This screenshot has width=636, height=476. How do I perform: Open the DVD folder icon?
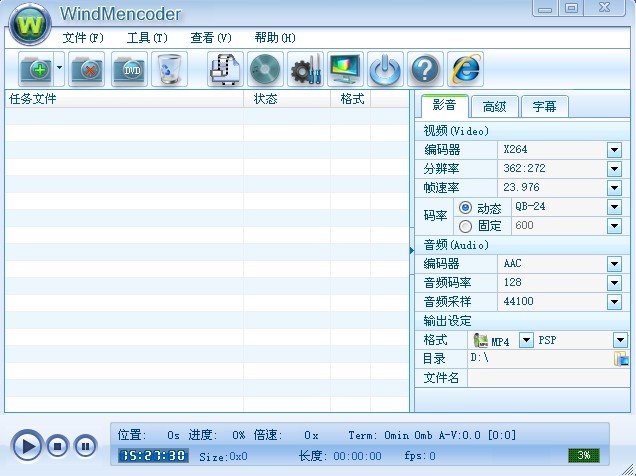coord(129,69)
